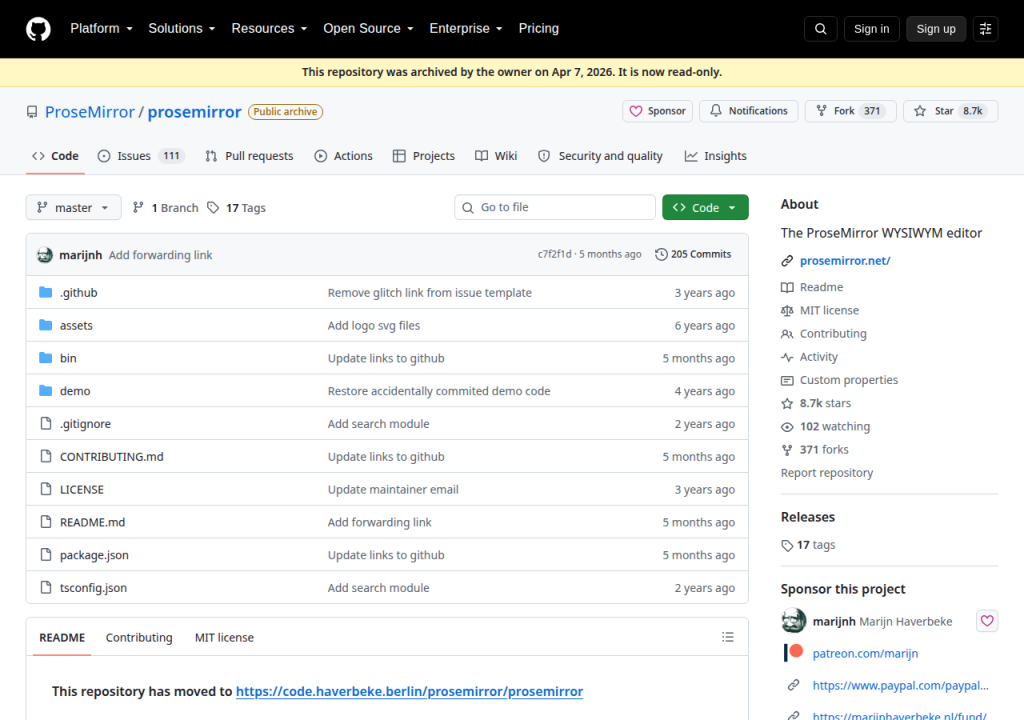Open the Custom properties link in About
The width and height of the screenshot is (1024, 720).
[839, 380]
